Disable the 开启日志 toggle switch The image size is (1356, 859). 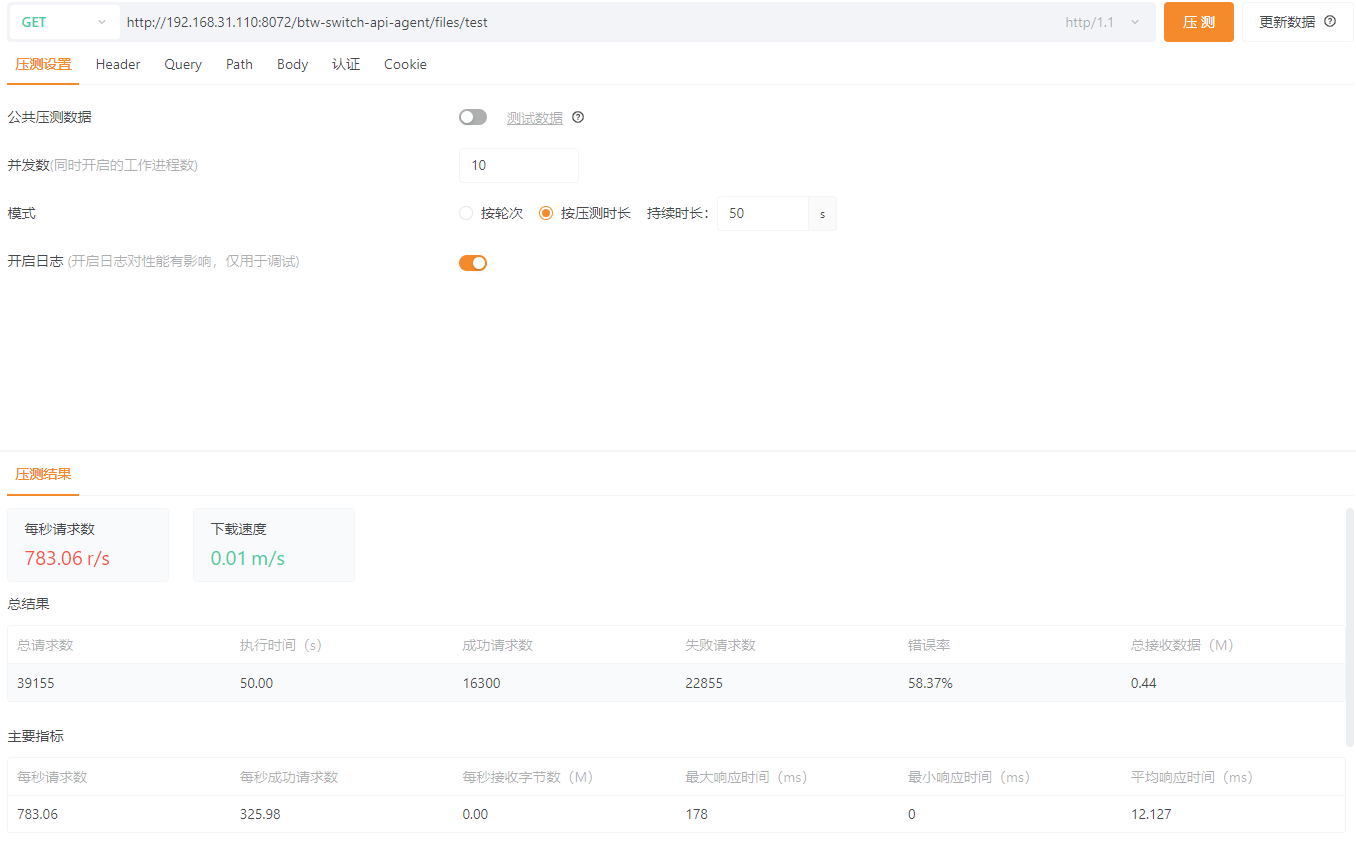473,263
